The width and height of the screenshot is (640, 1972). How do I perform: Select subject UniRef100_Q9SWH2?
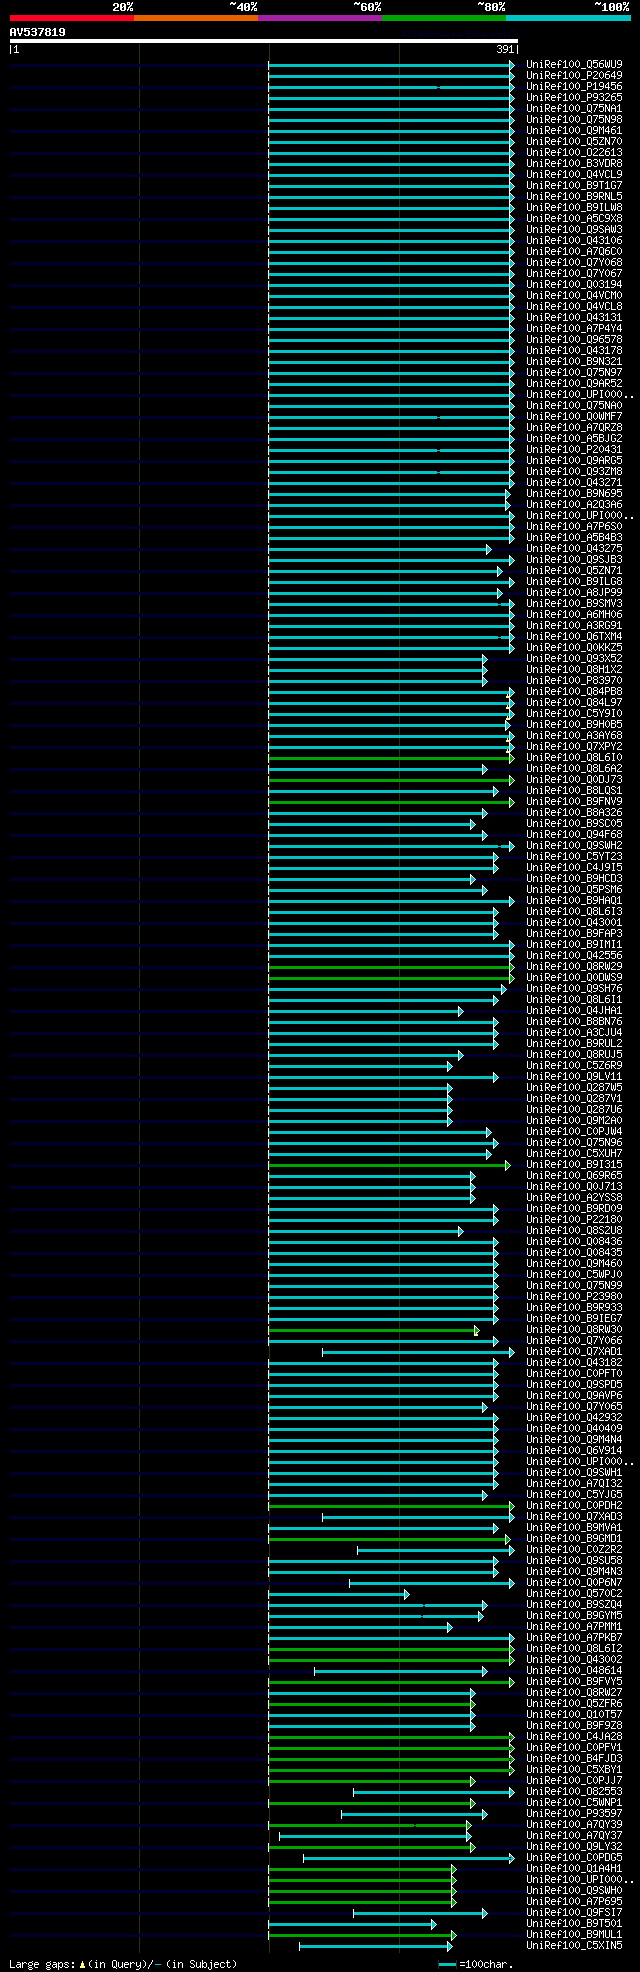click(x=574, y=845)
